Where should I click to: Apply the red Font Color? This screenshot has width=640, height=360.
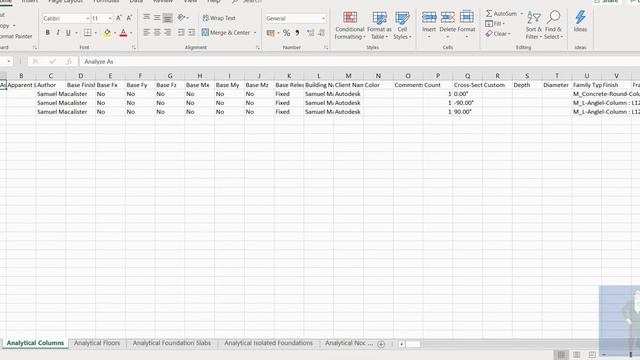(123, 33)
